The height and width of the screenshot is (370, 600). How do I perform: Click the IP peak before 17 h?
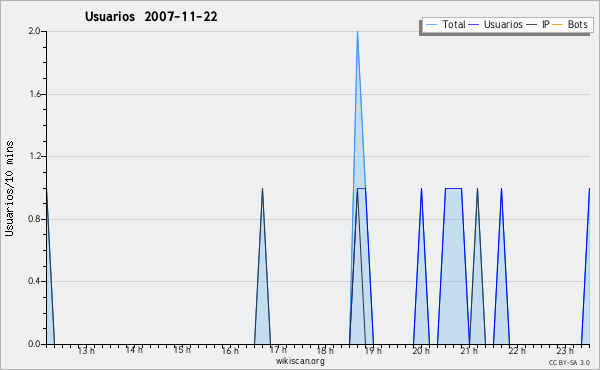[262, 189]
